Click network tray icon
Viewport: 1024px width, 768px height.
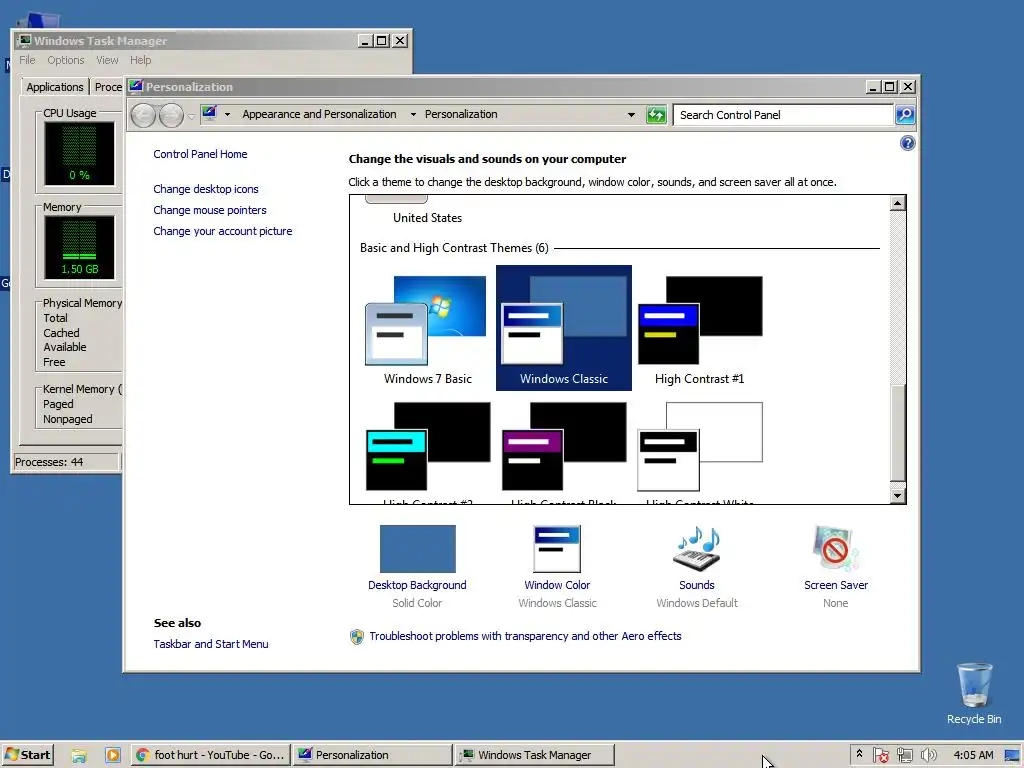tap(904, 755)
